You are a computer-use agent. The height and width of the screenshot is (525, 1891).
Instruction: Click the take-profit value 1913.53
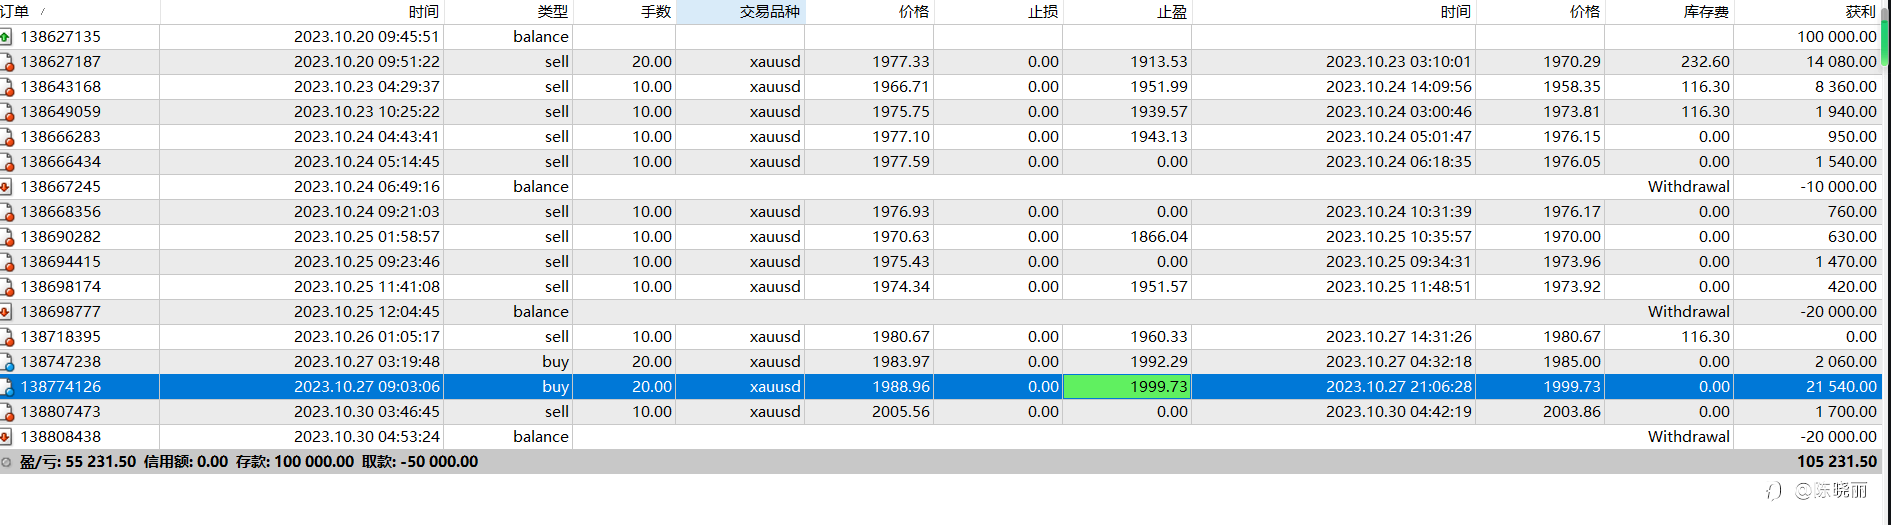click(x=1159, y=62)
